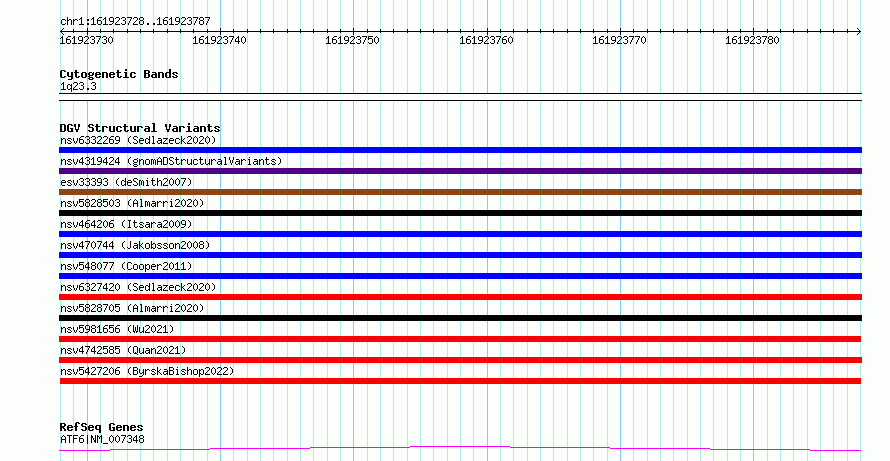Select the brown bar for esv33393

460,192
